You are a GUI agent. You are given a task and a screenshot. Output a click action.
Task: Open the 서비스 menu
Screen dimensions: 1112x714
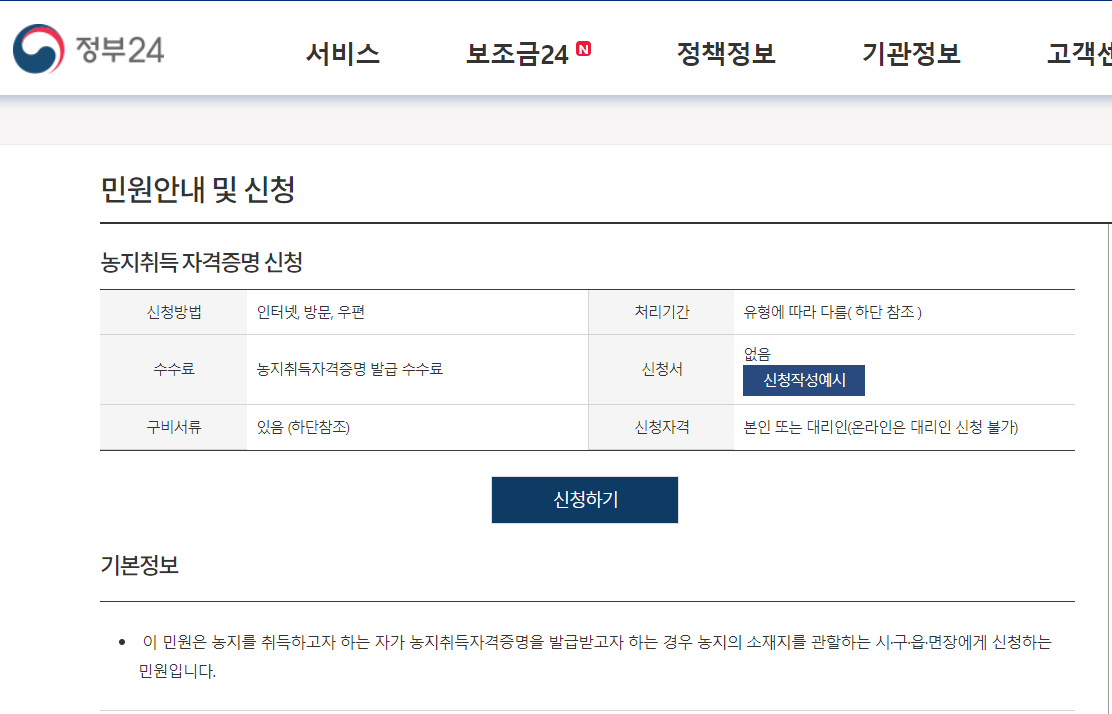[343, 55]
